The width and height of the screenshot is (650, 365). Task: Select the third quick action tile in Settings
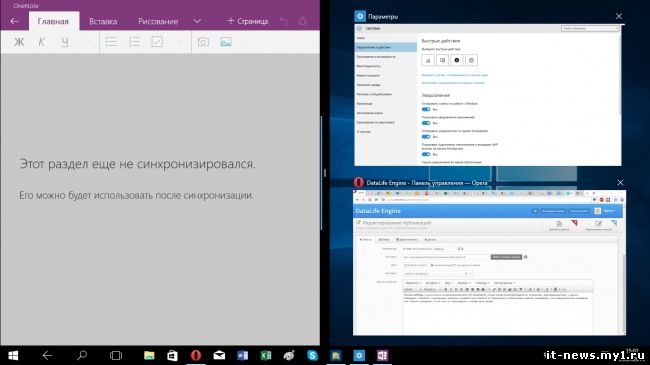[x=457, y=60]
